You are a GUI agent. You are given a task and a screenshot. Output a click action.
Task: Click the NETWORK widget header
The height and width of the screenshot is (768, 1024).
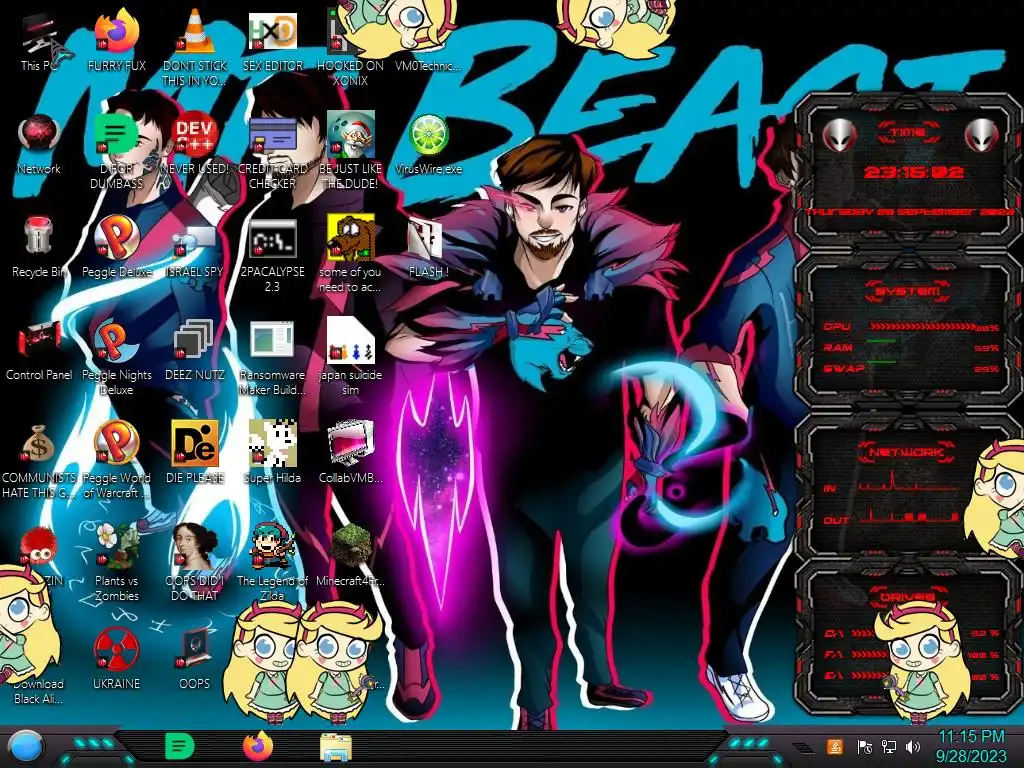point(908,452)
